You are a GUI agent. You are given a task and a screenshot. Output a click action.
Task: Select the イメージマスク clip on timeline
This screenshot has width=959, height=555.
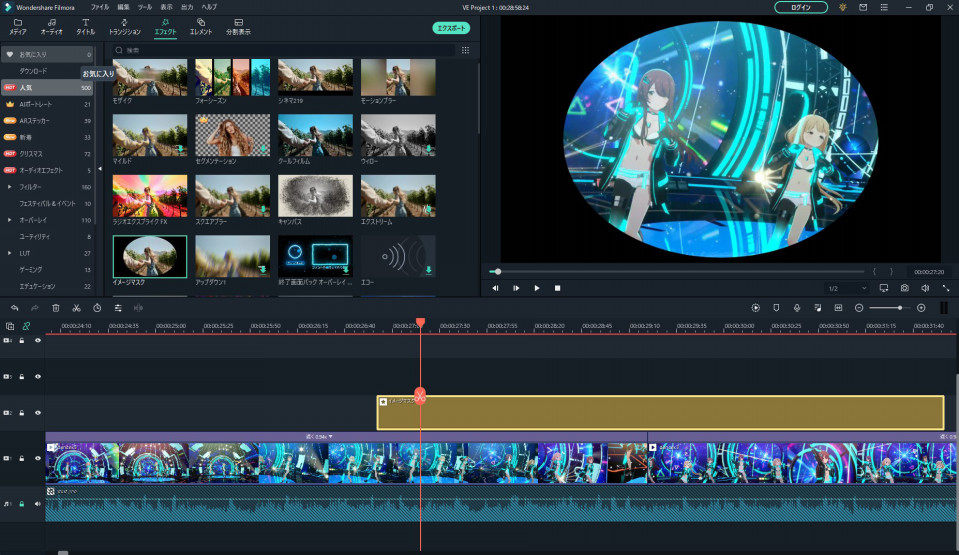click(661, 412)
